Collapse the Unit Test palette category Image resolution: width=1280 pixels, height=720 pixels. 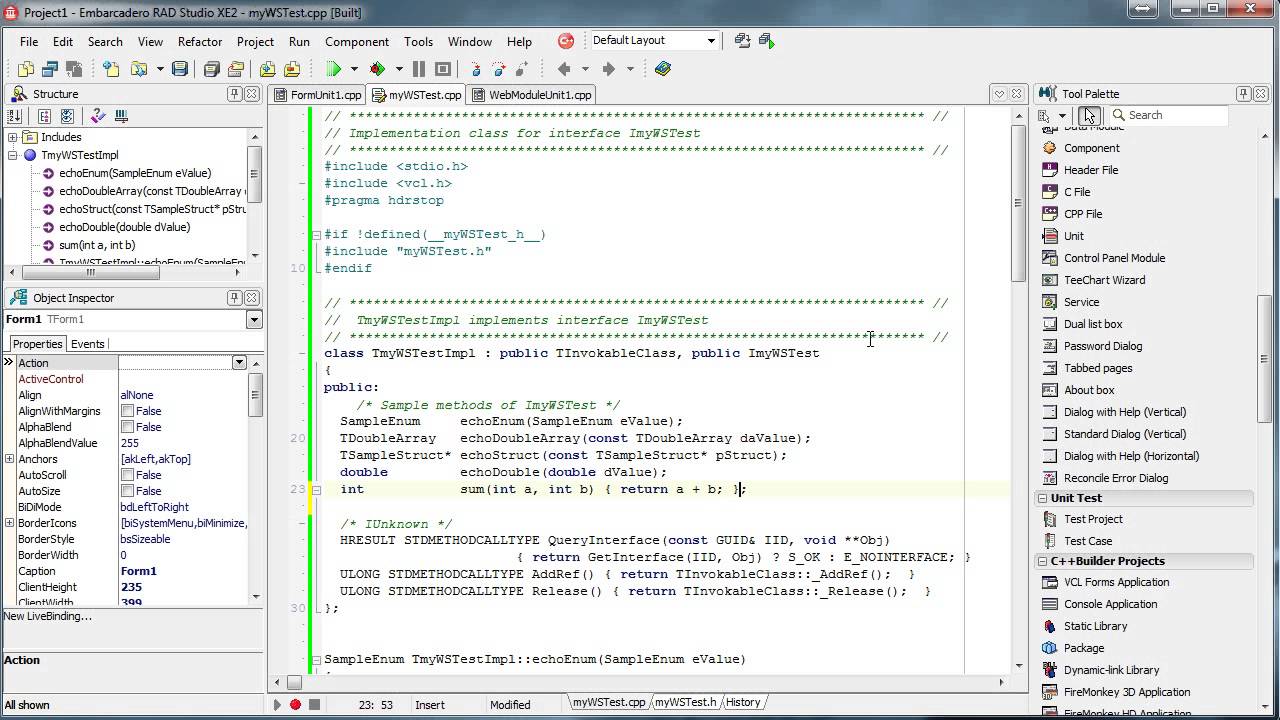[x=1044, y=498]
